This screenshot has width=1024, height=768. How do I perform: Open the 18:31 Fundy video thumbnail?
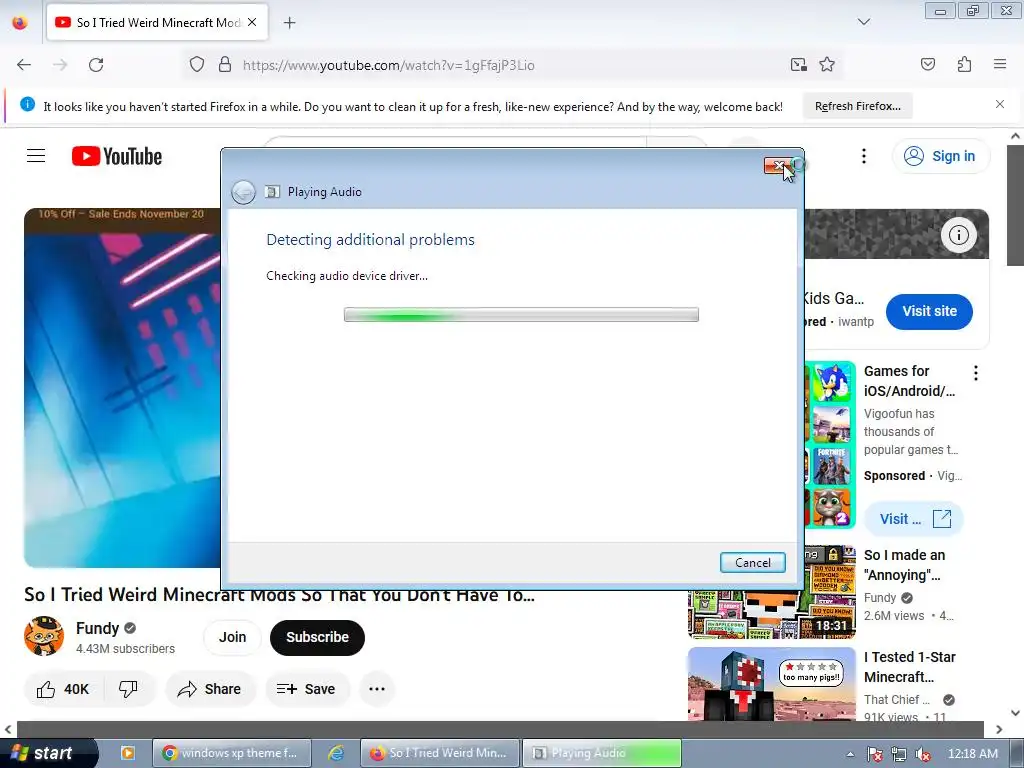(772, 592)
